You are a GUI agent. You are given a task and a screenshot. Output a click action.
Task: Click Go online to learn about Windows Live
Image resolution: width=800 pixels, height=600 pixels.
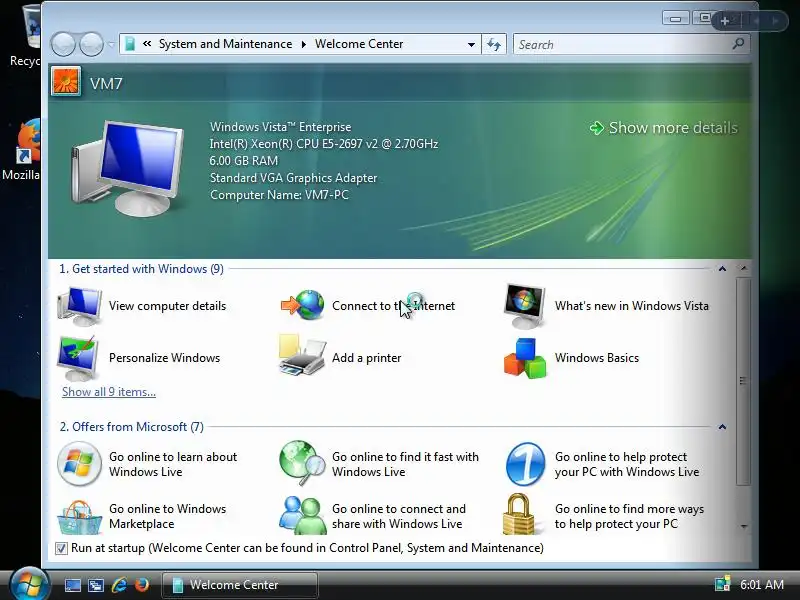click(173, 464)
